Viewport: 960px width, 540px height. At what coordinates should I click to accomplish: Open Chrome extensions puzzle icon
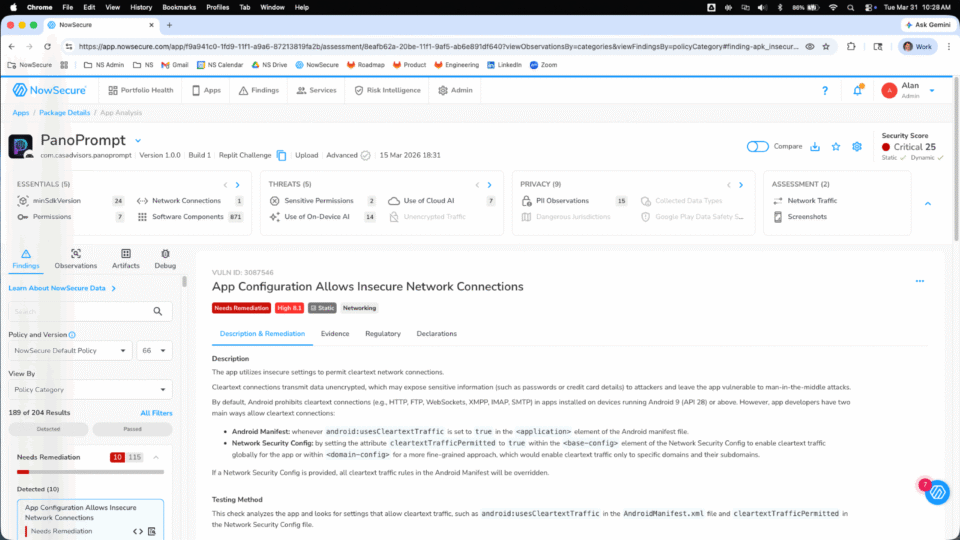point(851,47)
